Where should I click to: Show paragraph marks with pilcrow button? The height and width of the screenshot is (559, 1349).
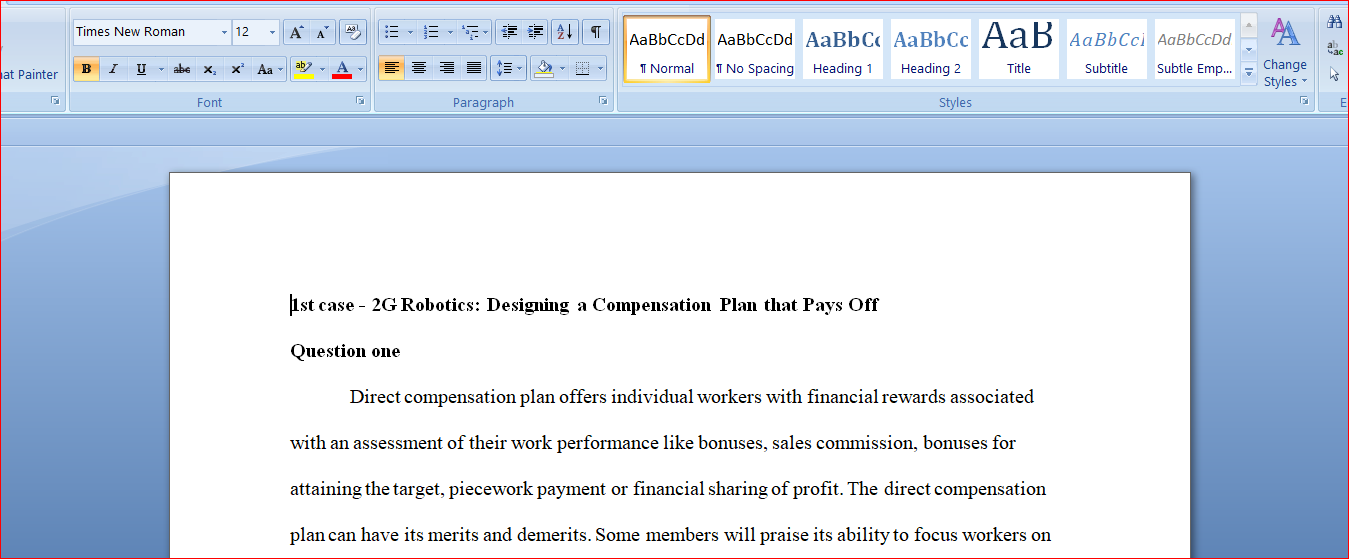(595, 32)
